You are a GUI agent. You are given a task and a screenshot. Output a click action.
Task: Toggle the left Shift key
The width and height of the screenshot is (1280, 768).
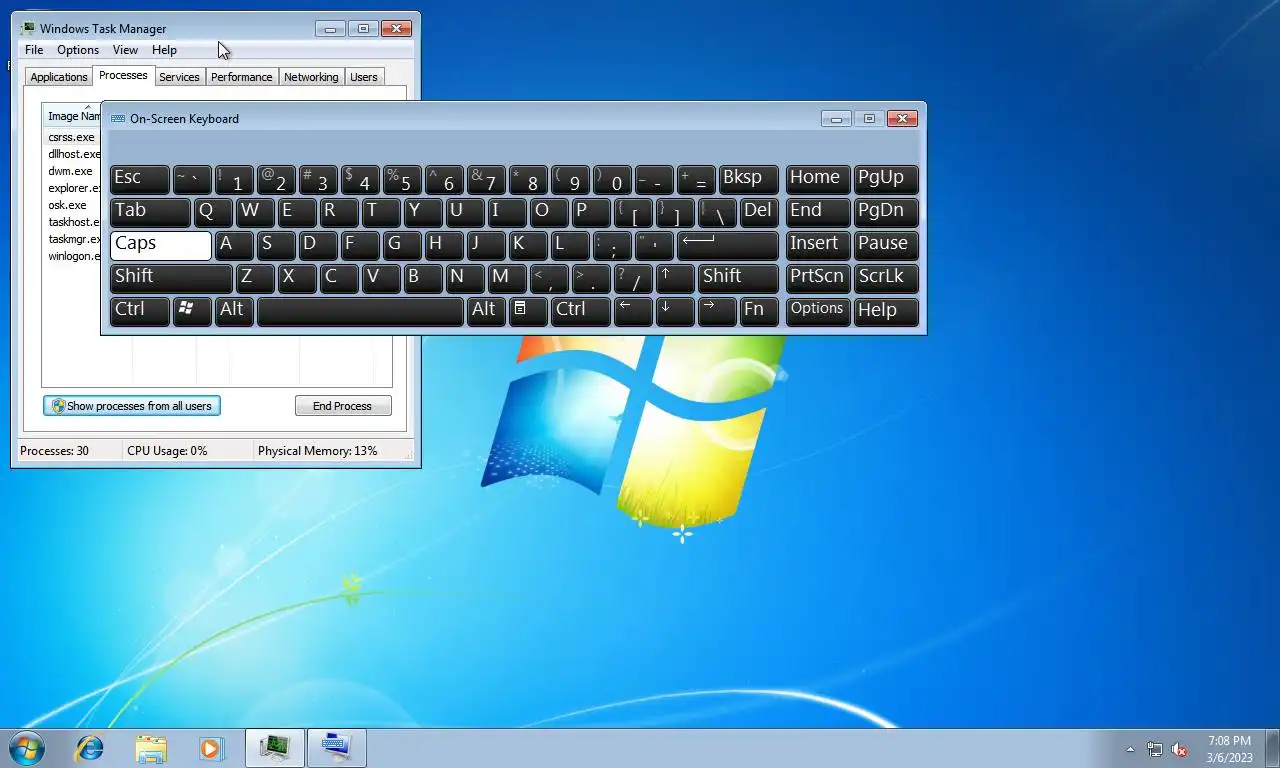171,277
